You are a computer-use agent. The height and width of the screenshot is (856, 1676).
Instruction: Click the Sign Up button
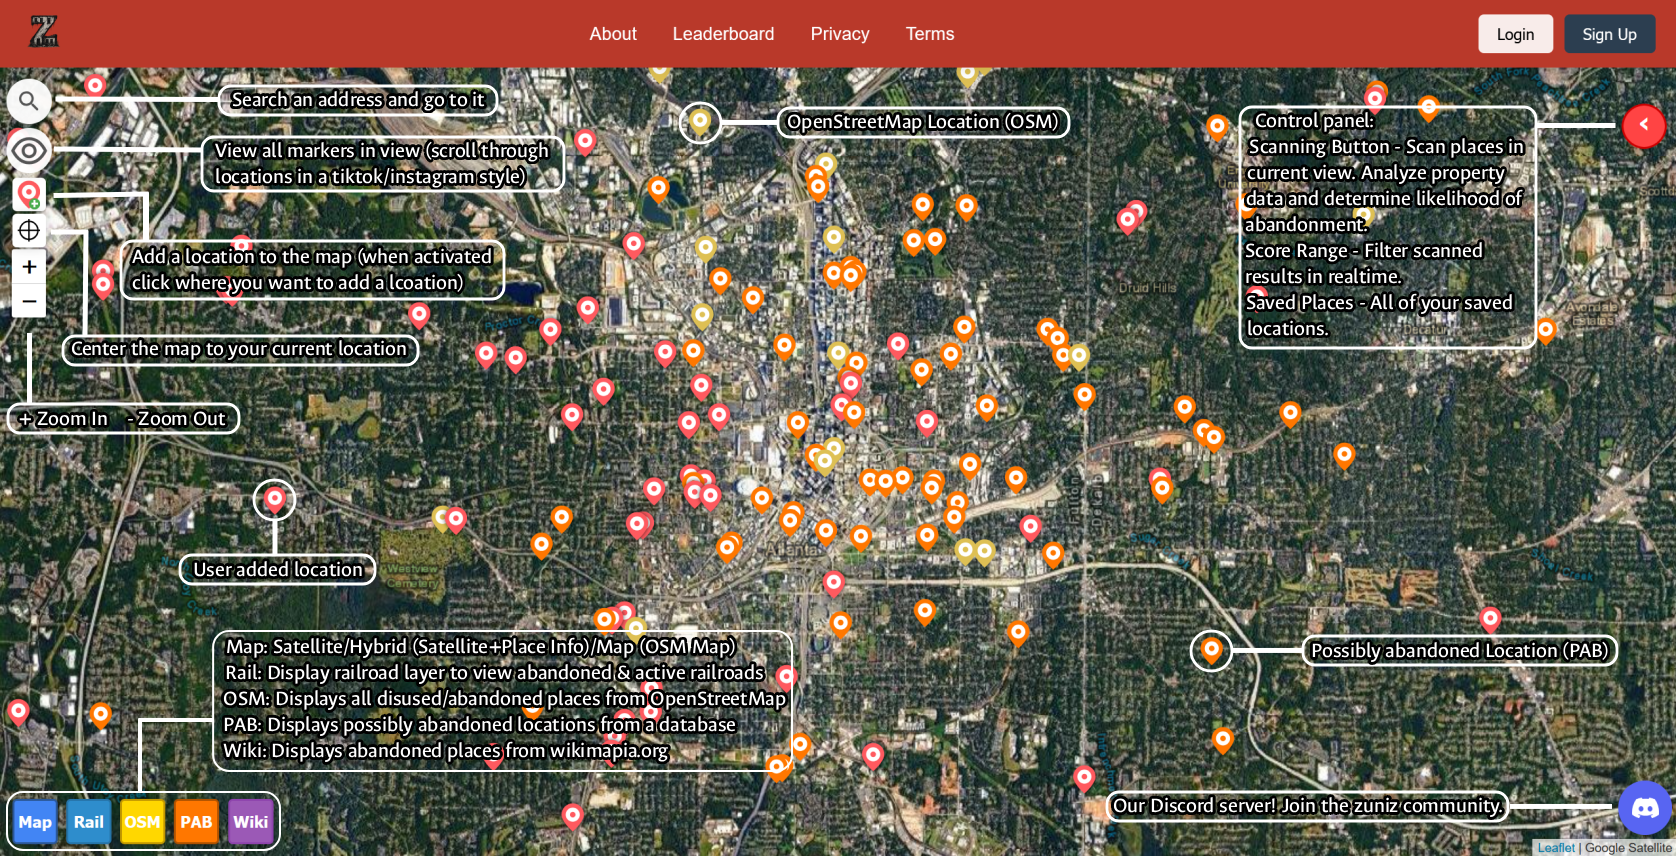(1608, 34)
